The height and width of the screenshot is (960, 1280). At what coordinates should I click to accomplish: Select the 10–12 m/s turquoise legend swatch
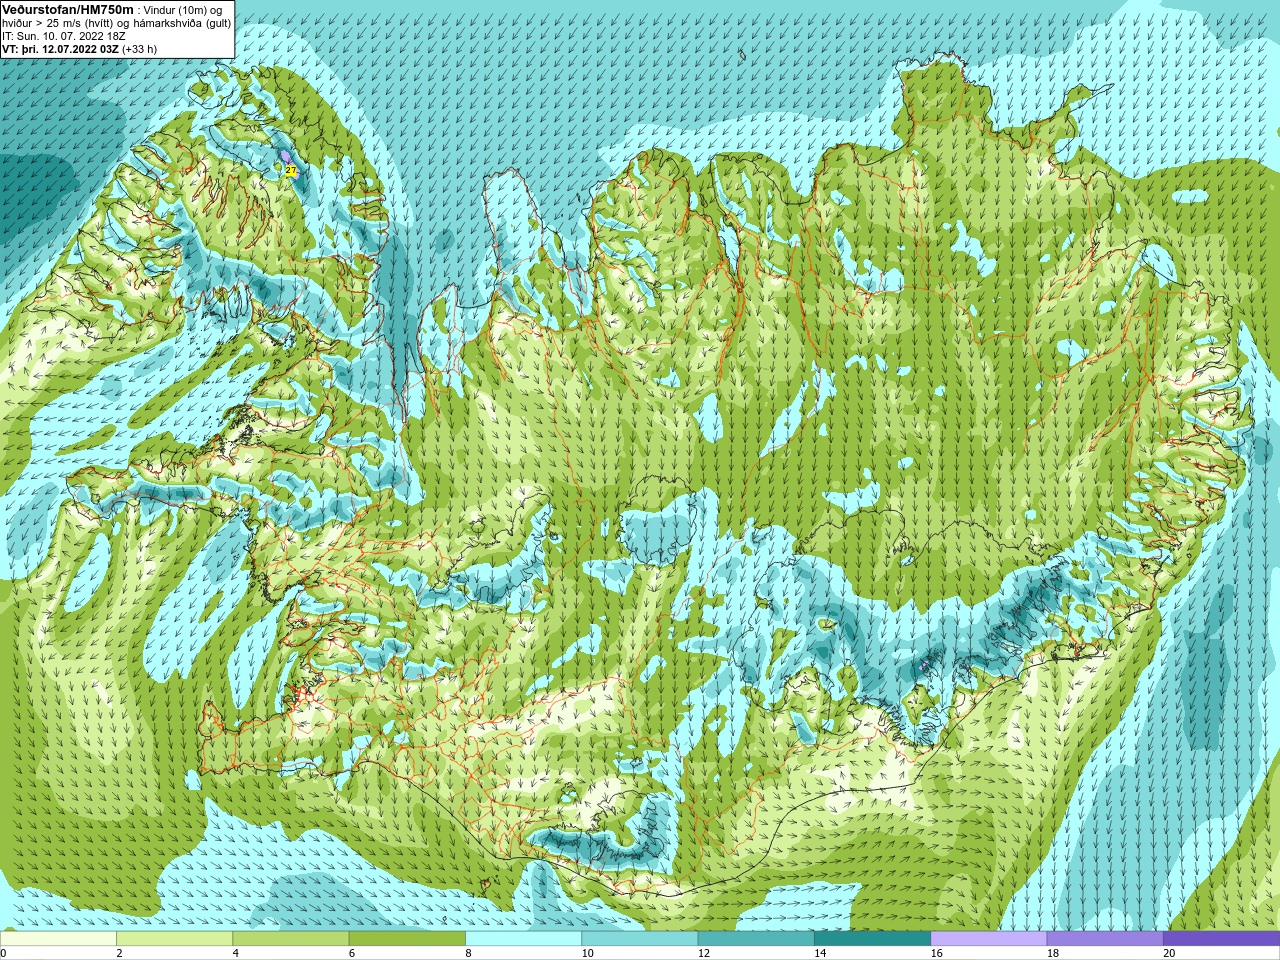(x=640, y=939)
